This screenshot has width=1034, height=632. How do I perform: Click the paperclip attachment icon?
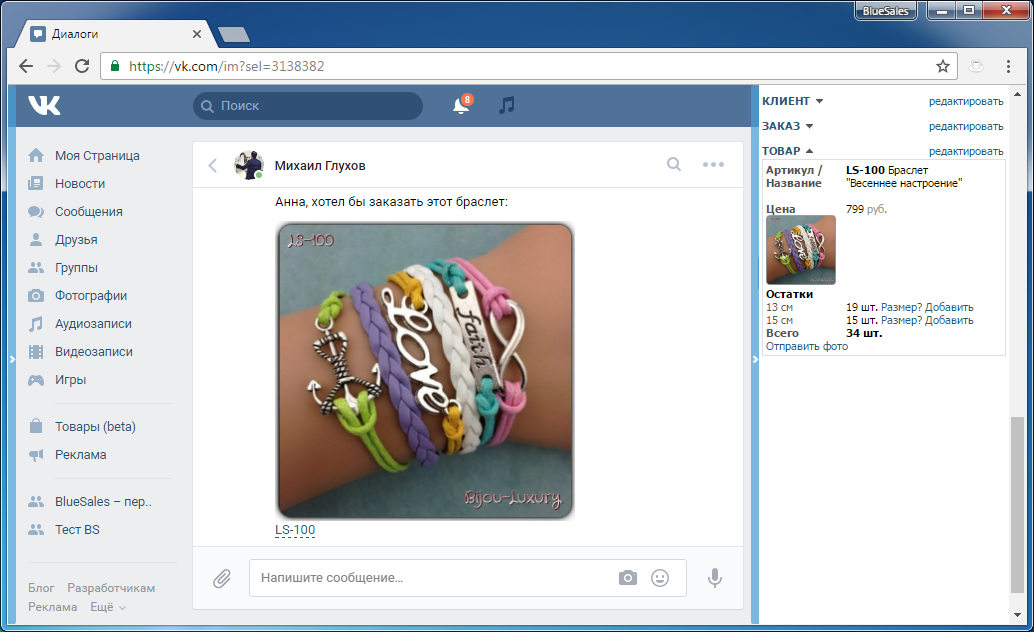point(222,578)
